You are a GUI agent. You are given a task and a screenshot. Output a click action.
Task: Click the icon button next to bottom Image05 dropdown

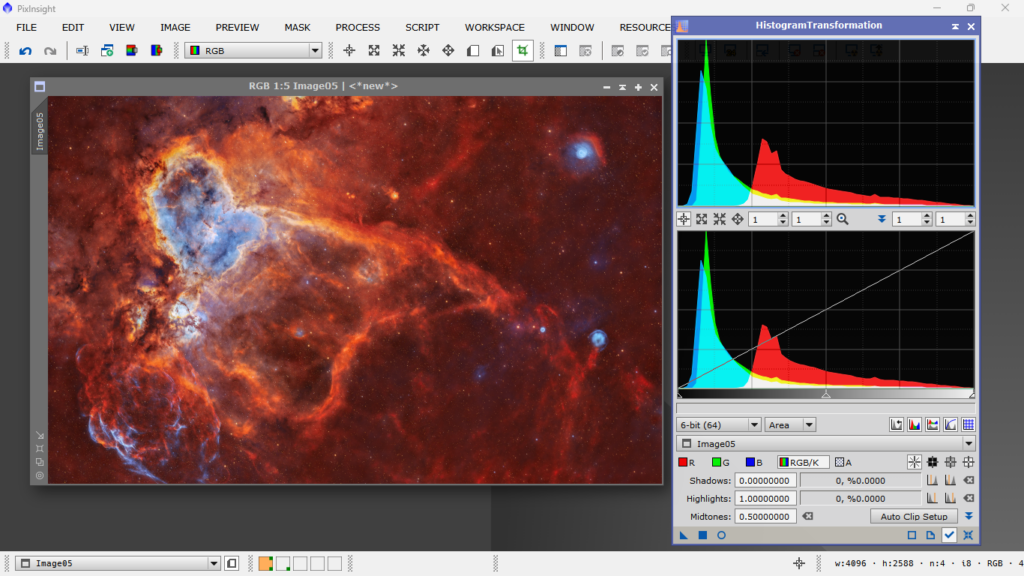pos(231,564)
